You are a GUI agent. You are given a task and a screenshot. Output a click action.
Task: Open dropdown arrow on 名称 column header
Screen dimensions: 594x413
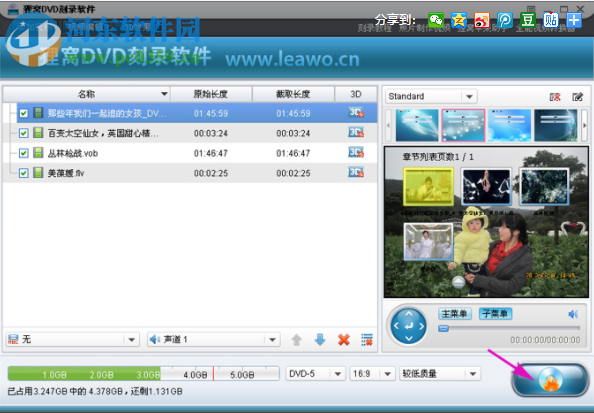click(x=164, y=94)
